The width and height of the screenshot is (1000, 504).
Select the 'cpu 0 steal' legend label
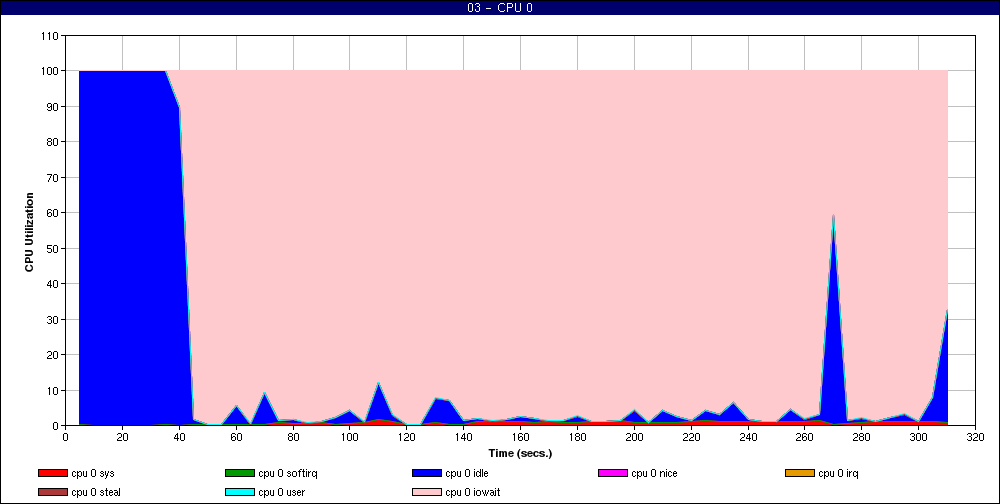96,493
